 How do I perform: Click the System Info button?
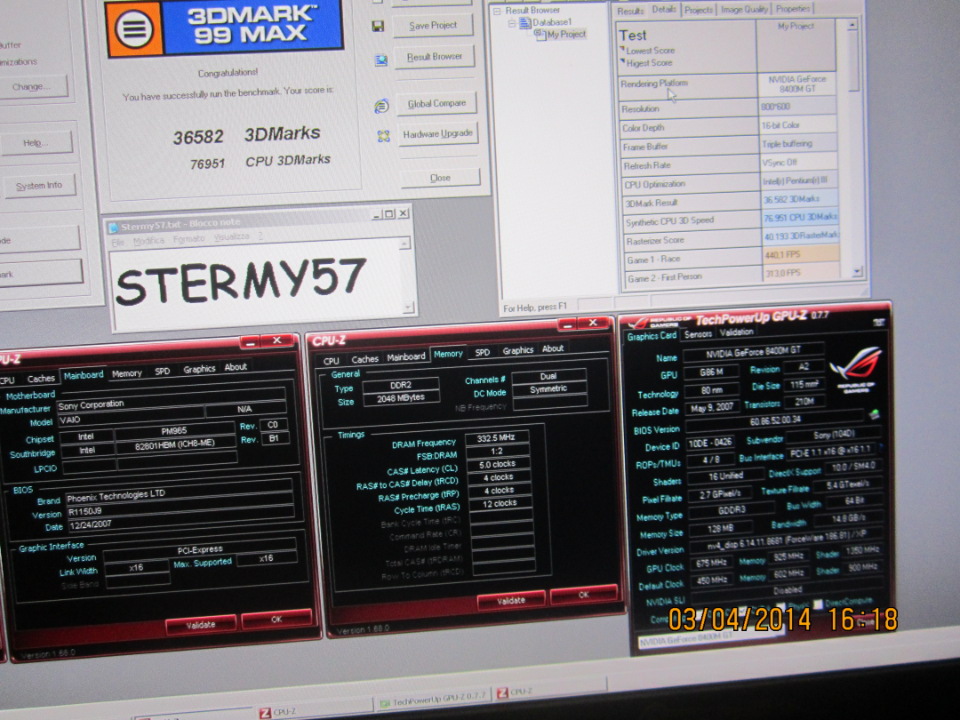39,185
